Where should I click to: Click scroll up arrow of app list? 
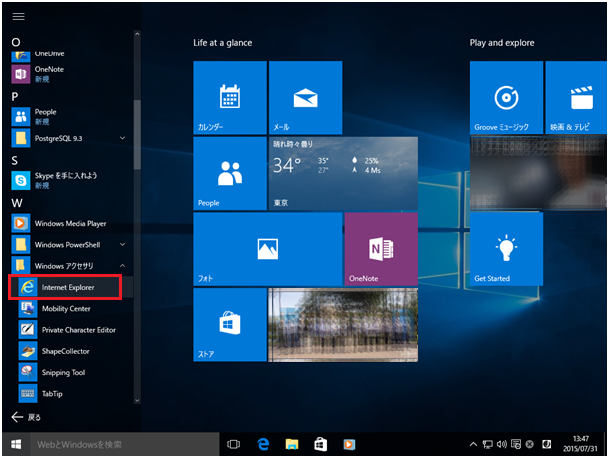pyautogui.click(x=137, y=34)
